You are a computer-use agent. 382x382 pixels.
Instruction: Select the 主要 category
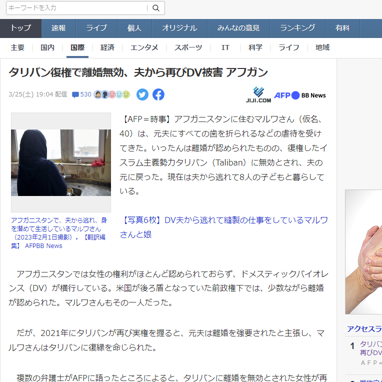[18, 48]
